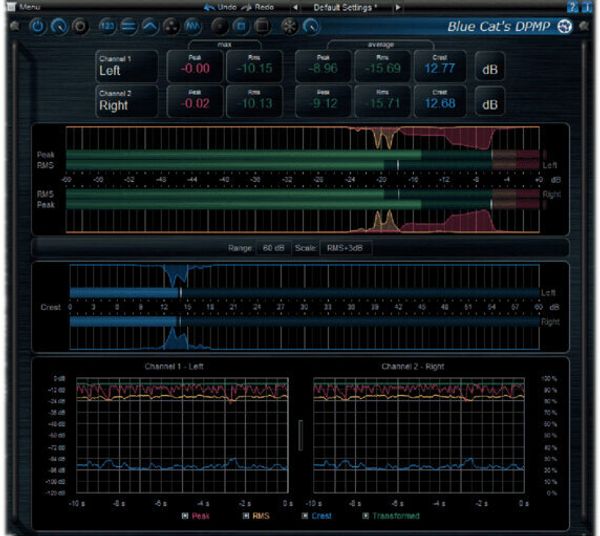Select next preset with right arrow
This screenshot has width=600, height=536.
click(398, 7)
